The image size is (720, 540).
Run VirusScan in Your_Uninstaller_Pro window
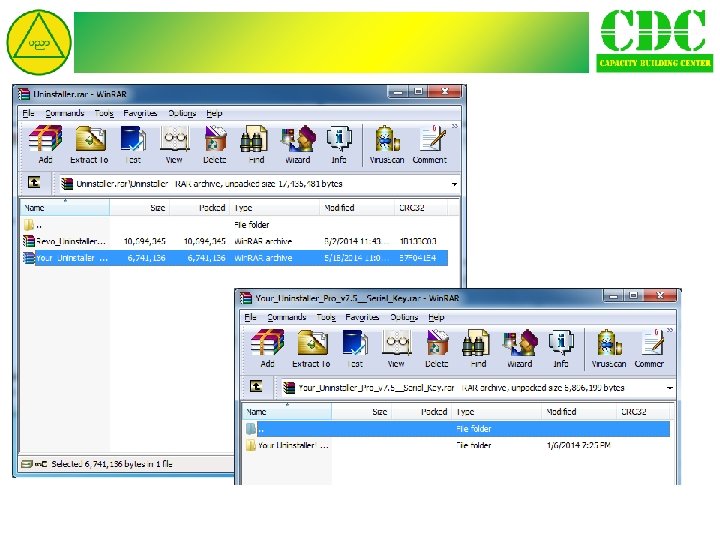point(609,349)
